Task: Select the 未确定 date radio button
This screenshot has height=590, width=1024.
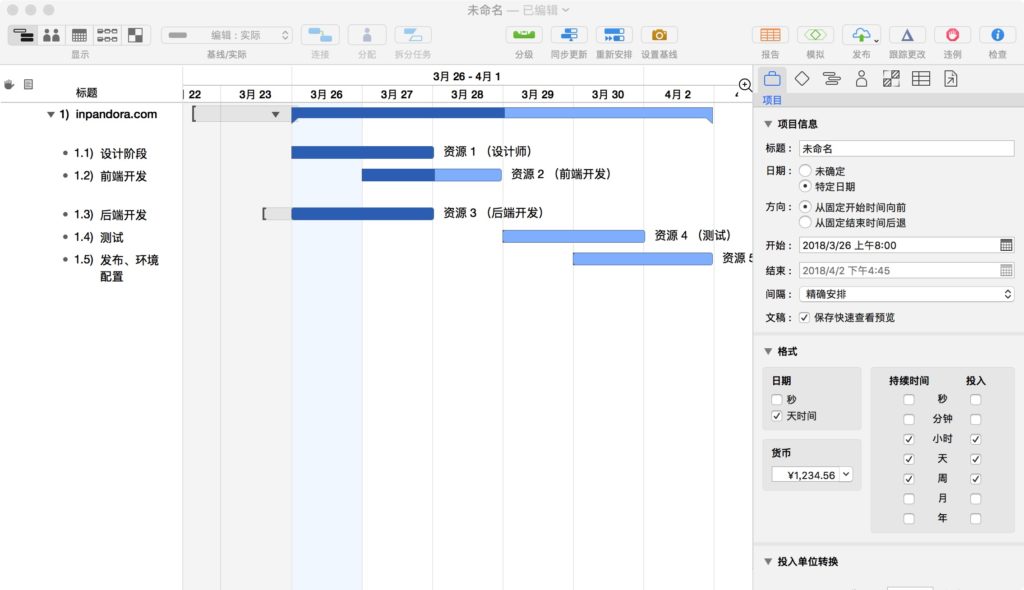Action: click(x=805, y=171)
